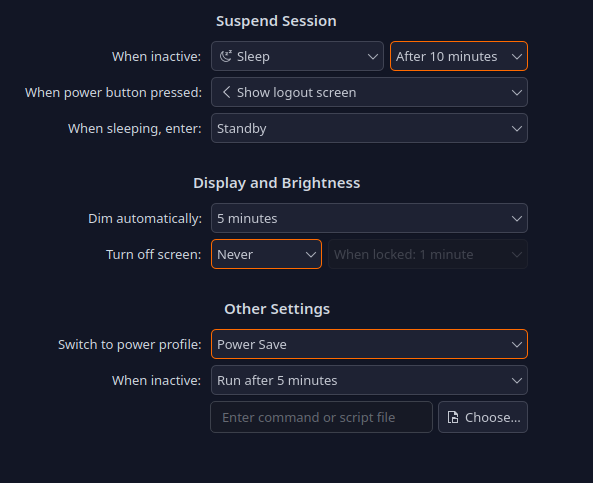Click chevron of Standby dropdown

pos(517,129)
